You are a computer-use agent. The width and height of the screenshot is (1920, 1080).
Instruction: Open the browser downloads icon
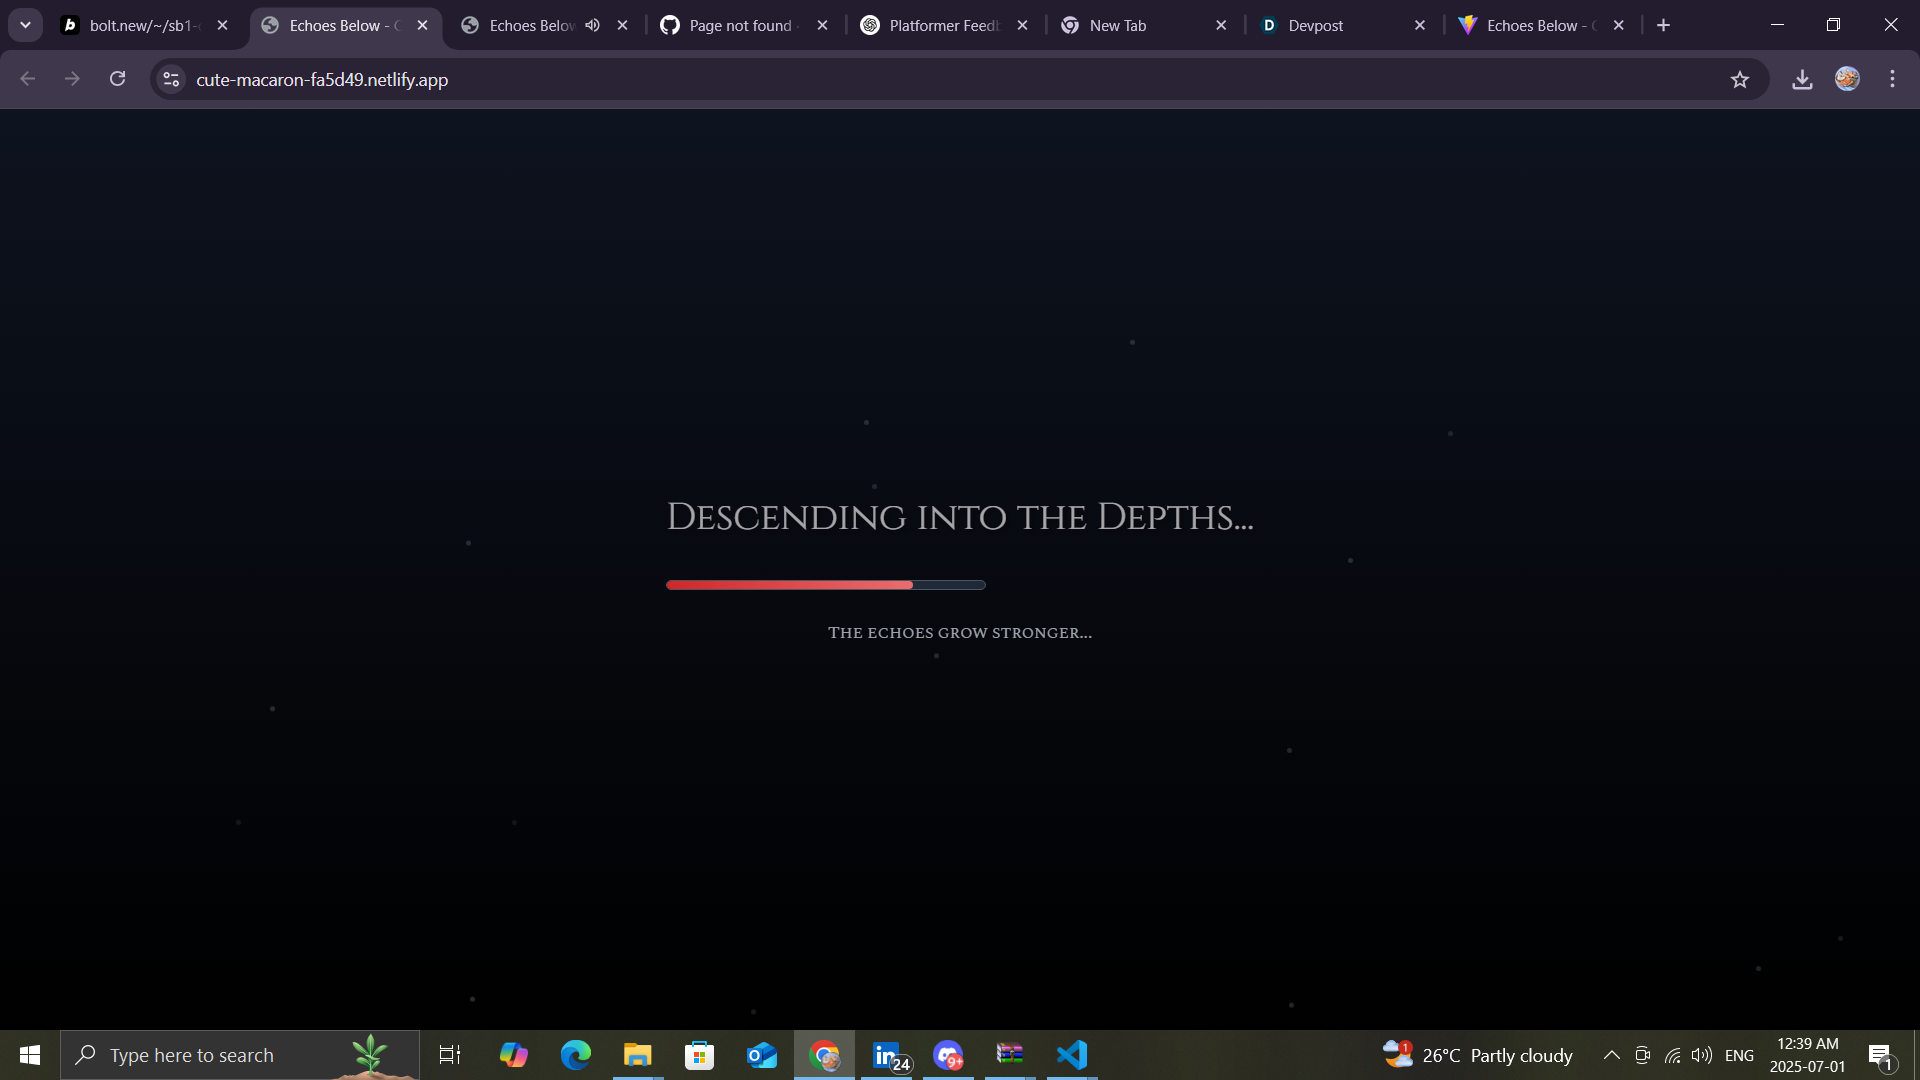tap(1802, 80)
